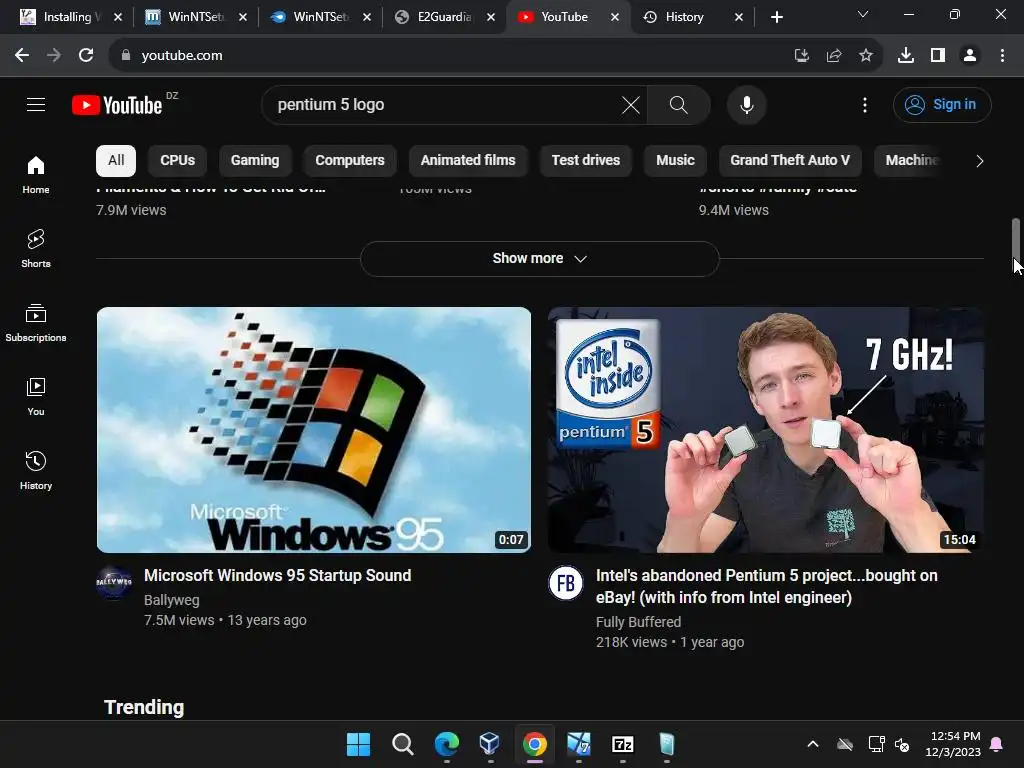
Task: Select the Grand Theft Auto V chip
Action: pyautogui.click(x=790, y=161)
